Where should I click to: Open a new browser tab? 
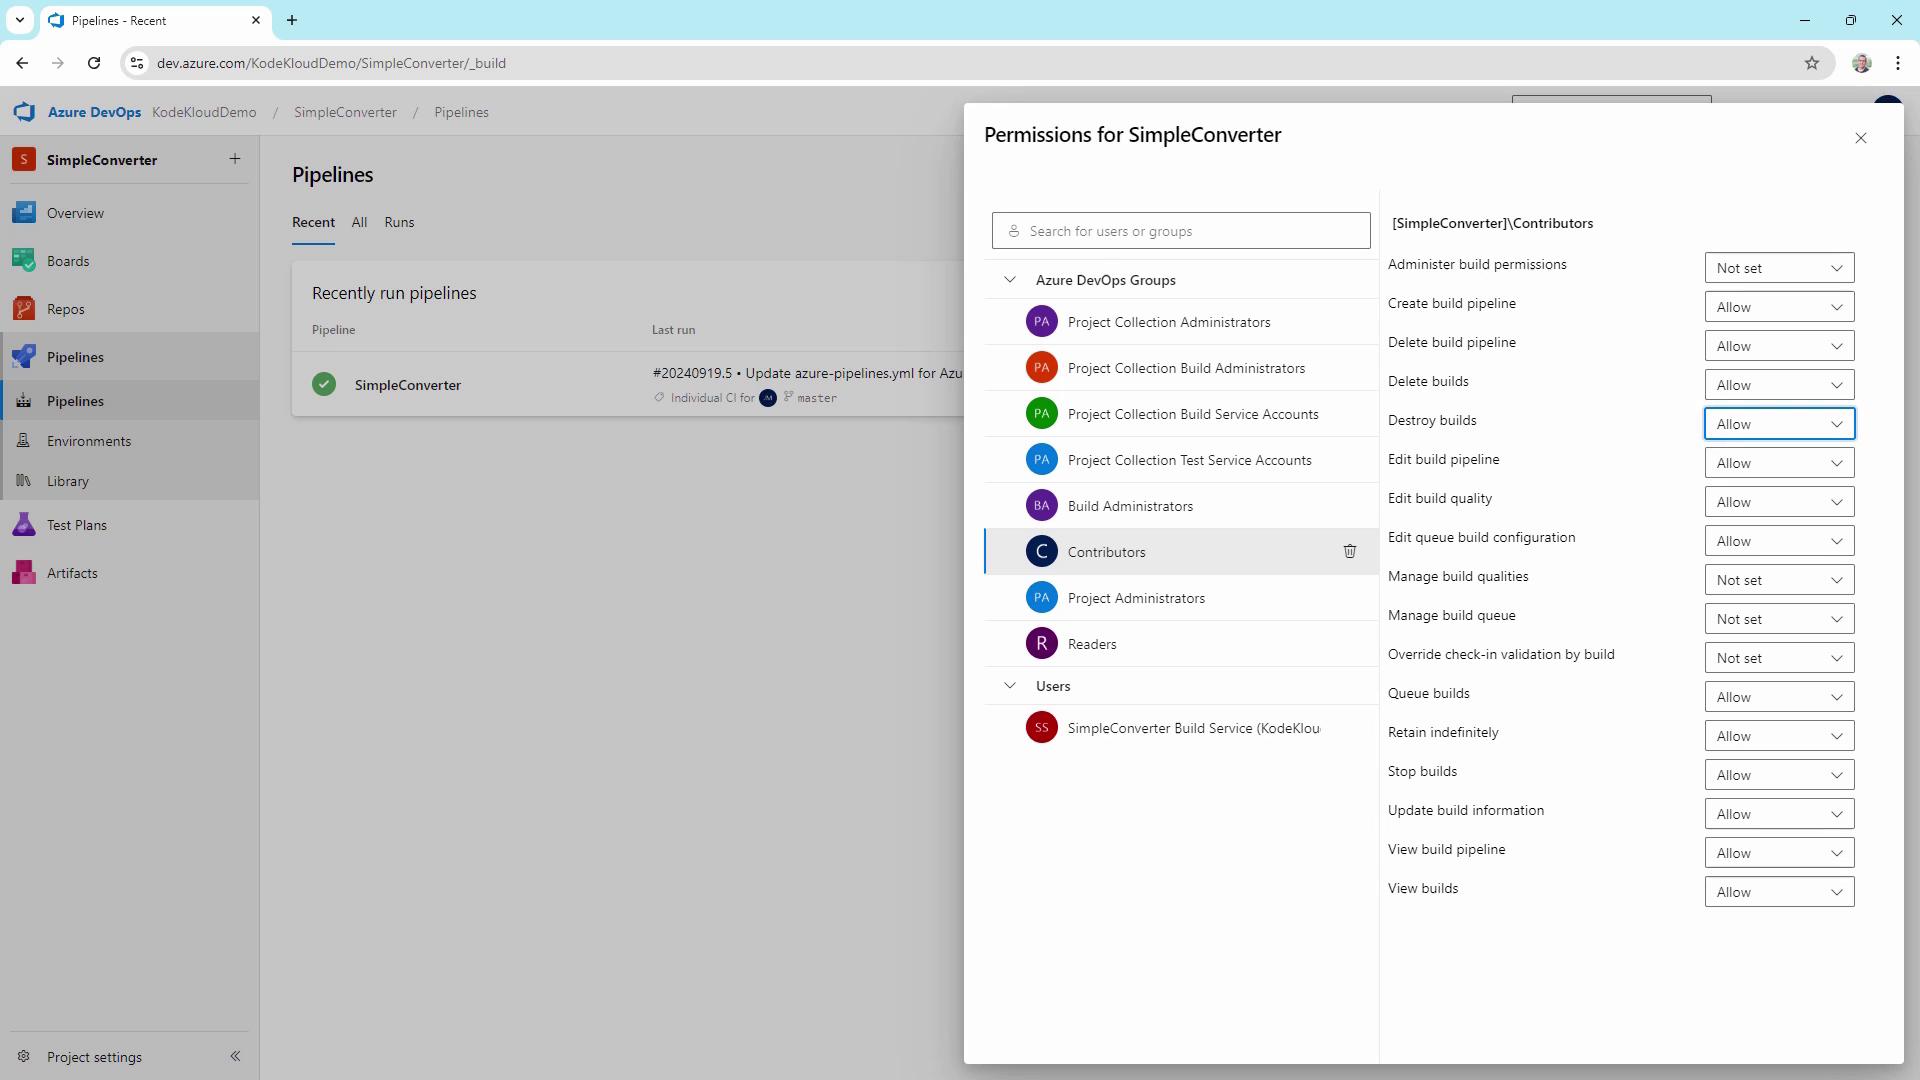[x=292, y=20]
